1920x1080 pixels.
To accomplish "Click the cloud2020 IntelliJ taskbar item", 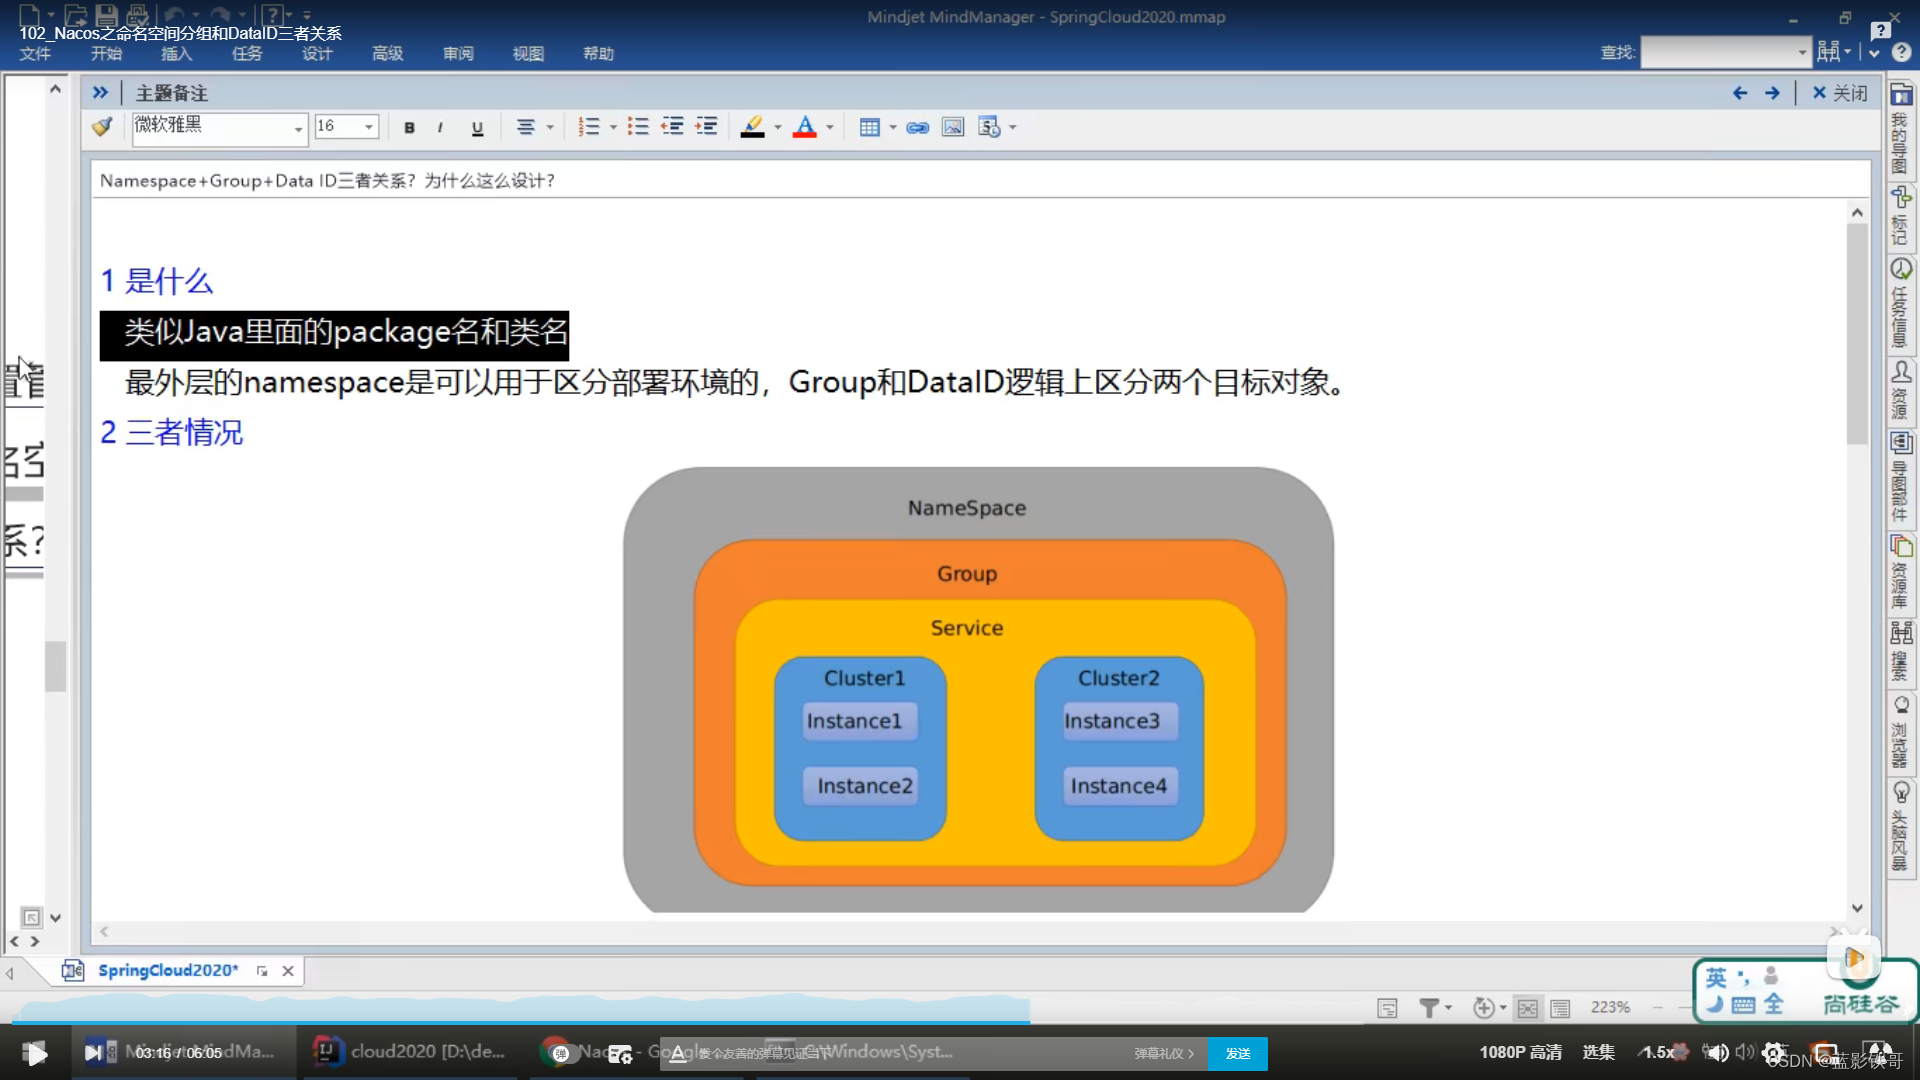I will click(409, 1051).
